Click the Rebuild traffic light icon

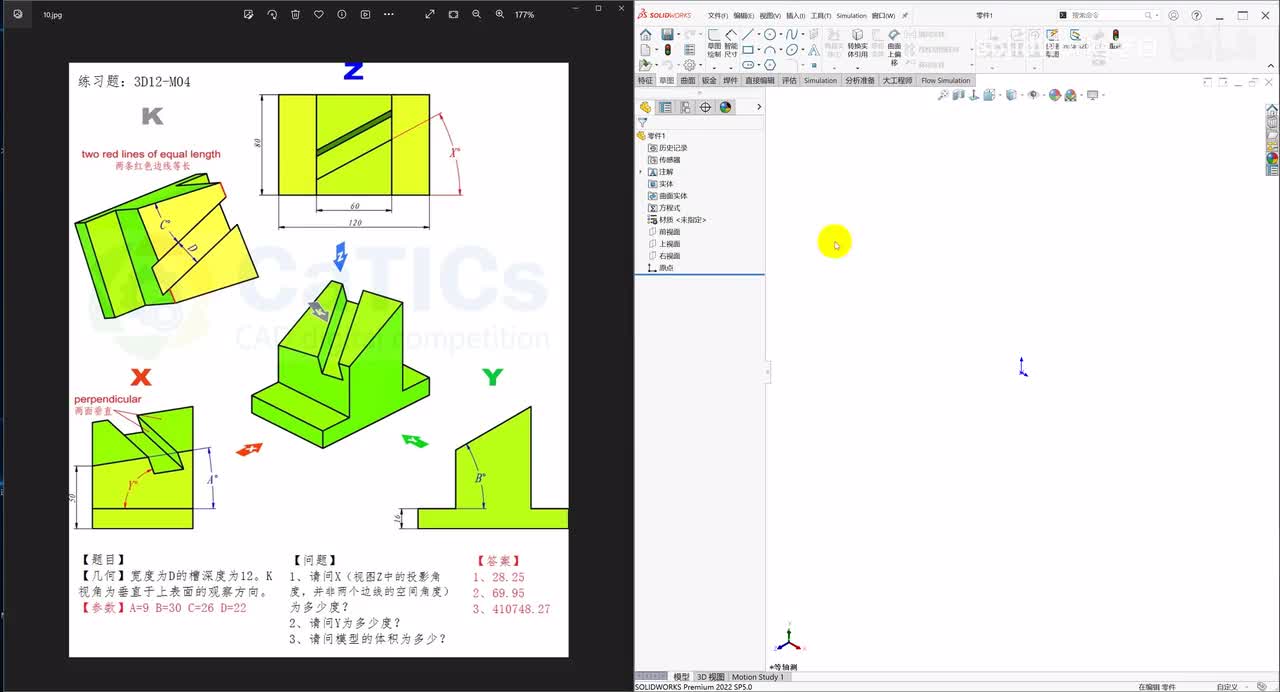667,50
